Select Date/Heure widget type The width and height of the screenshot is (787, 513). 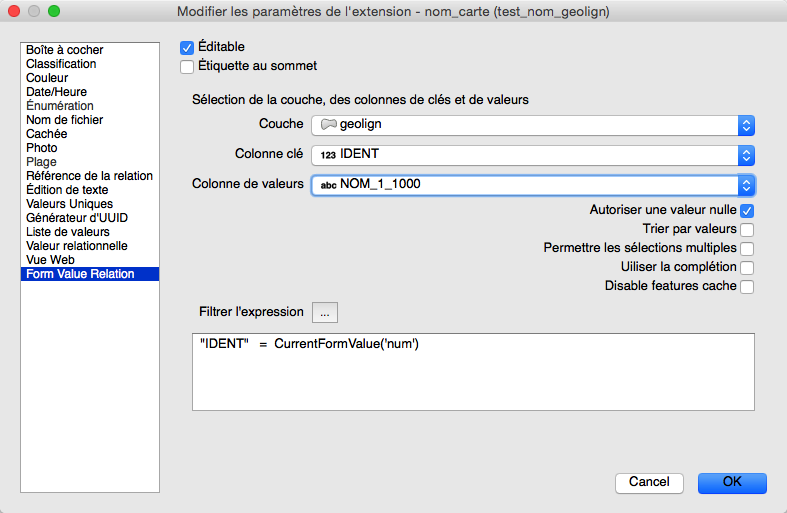tap(56, 92)
